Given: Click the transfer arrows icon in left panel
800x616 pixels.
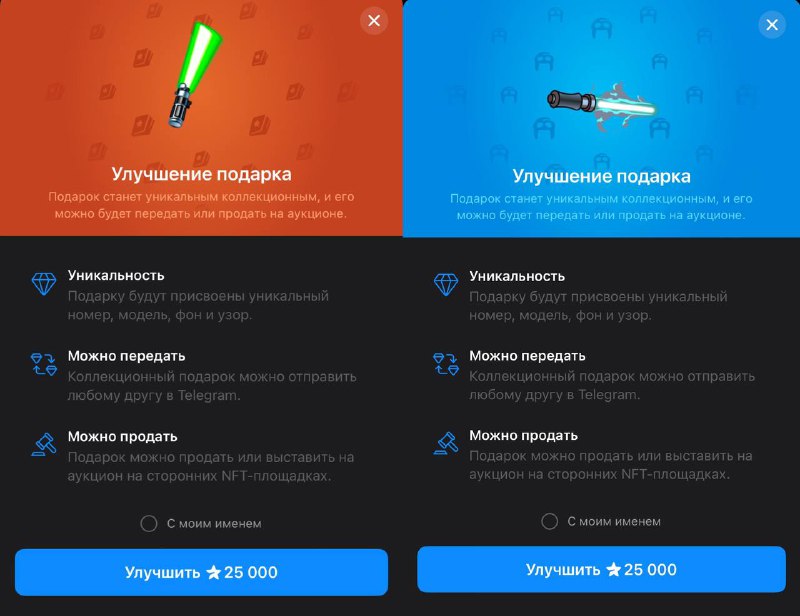Looking at the screenshot, I should (x=44, y=364).
